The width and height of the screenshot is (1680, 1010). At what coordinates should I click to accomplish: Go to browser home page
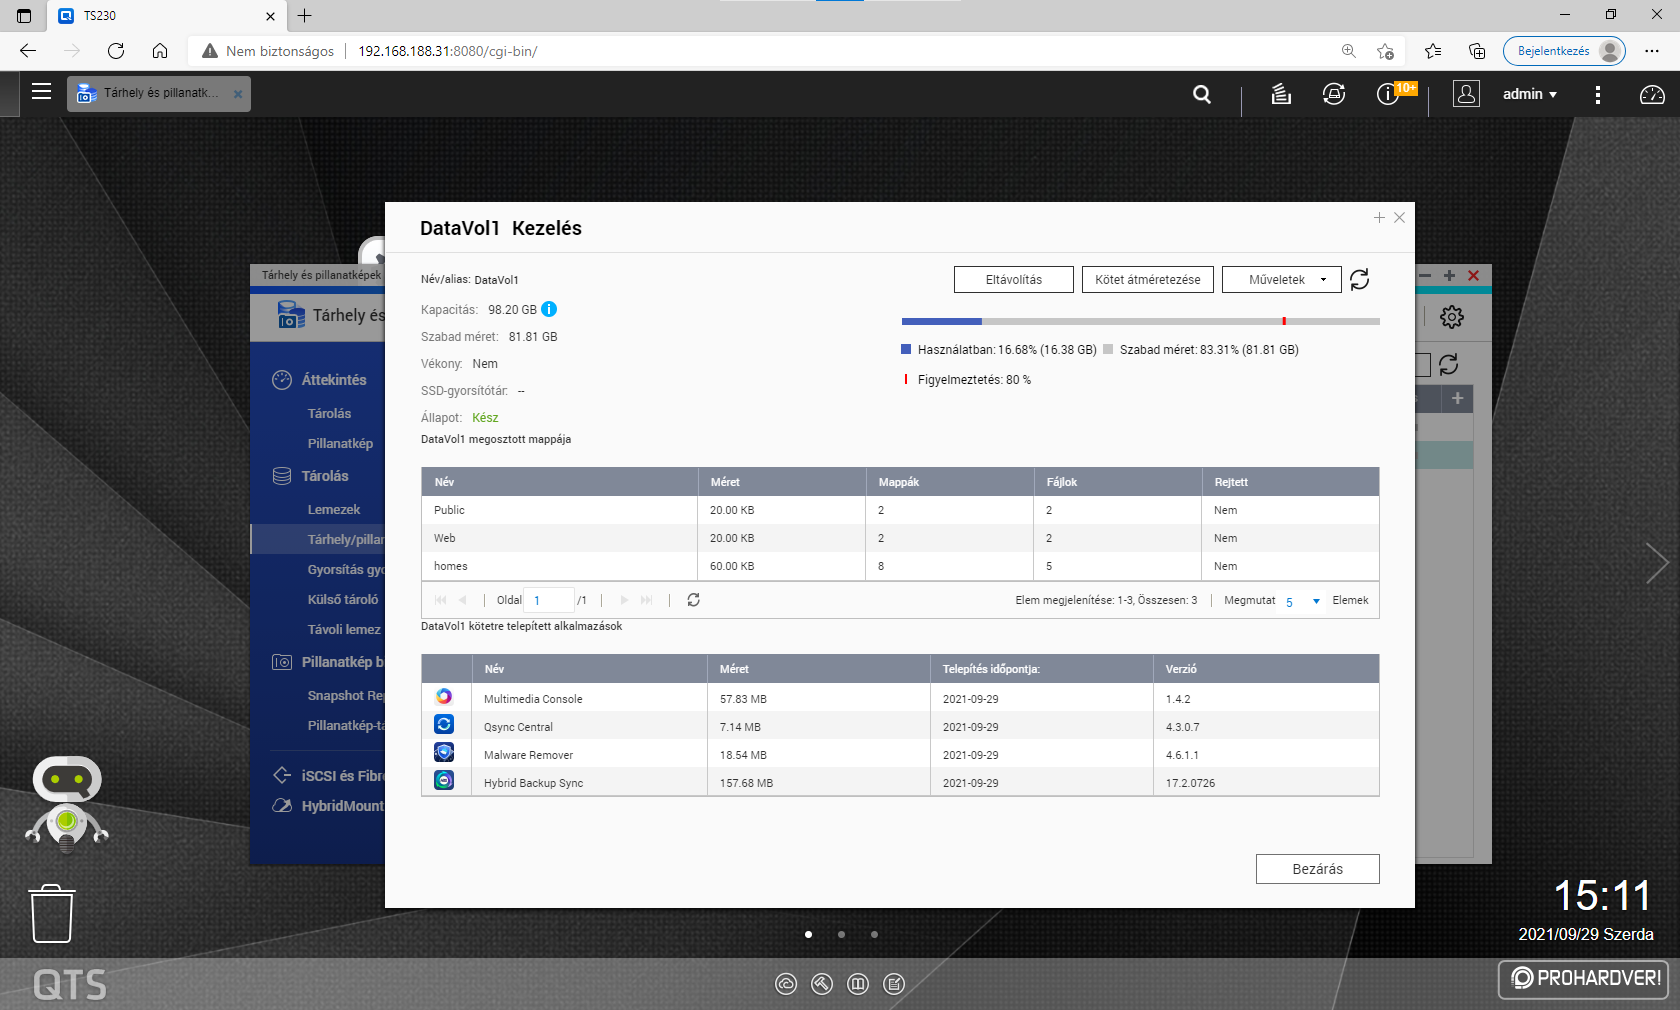[x=160, y=51]
